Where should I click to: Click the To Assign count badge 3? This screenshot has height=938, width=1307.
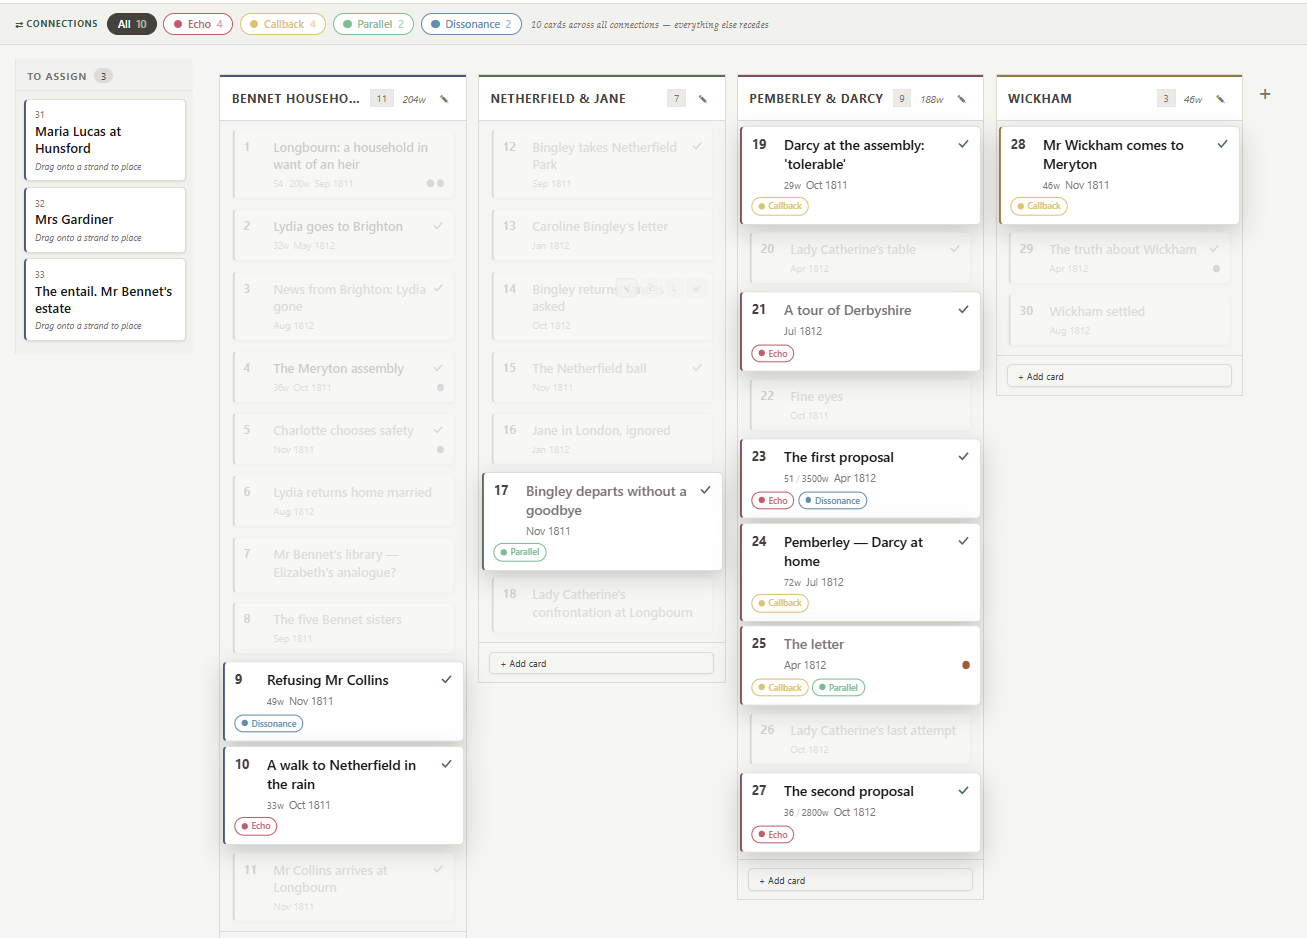(103, 76)
